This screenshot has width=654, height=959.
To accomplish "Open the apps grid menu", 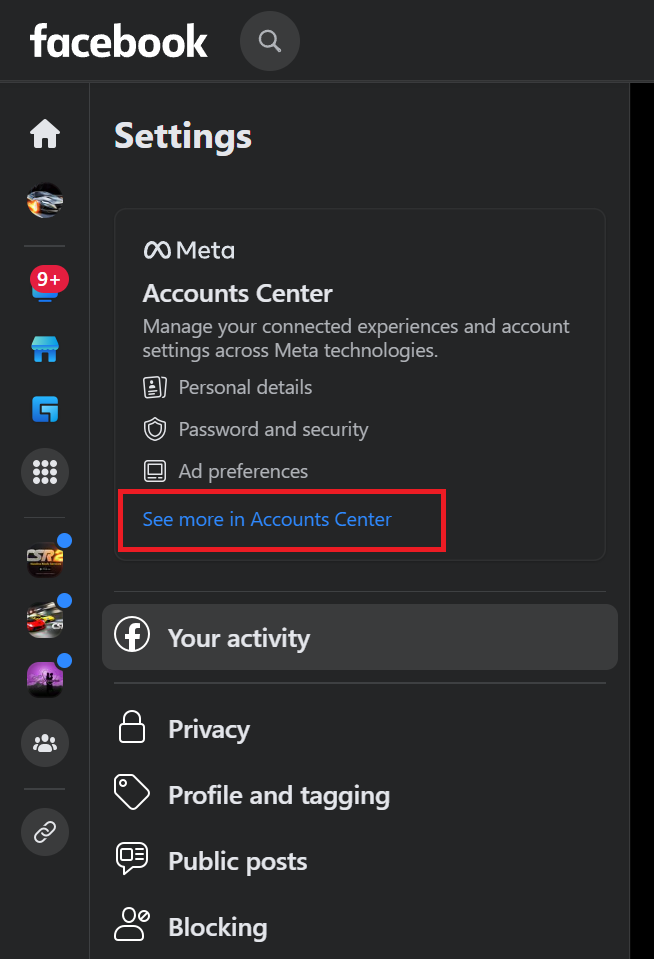I will click(45, 472).
